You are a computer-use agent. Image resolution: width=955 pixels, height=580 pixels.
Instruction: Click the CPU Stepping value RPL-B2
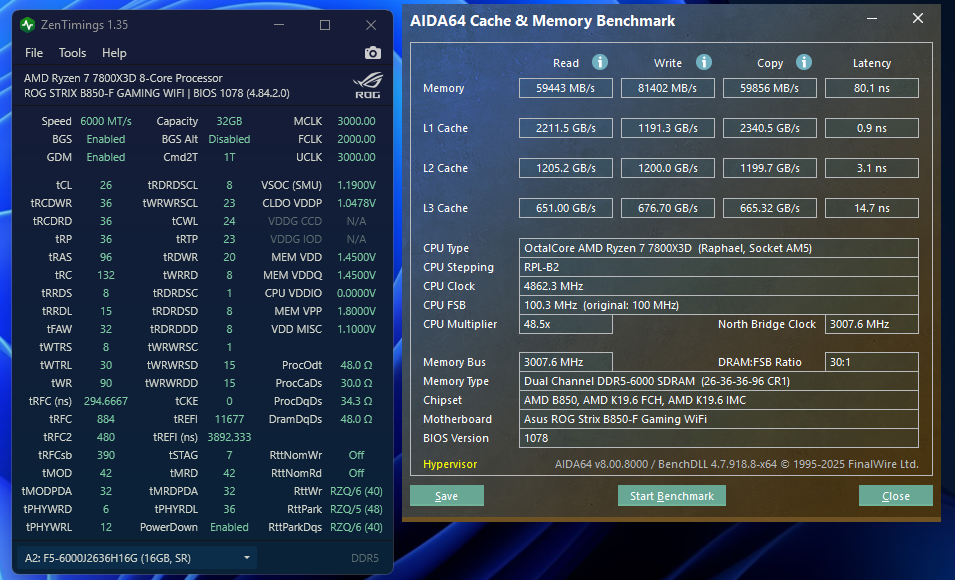point(719,267)
